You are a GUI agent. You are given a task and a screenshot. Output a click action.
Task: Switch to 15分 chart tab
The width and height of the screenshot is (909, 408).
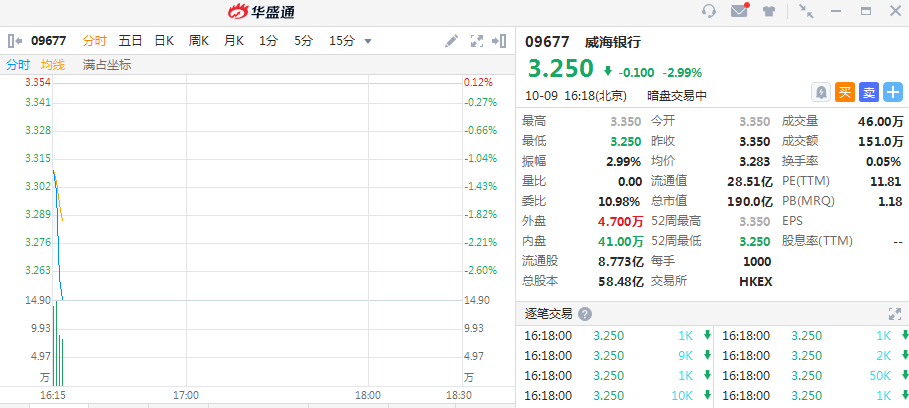point(342,41)
